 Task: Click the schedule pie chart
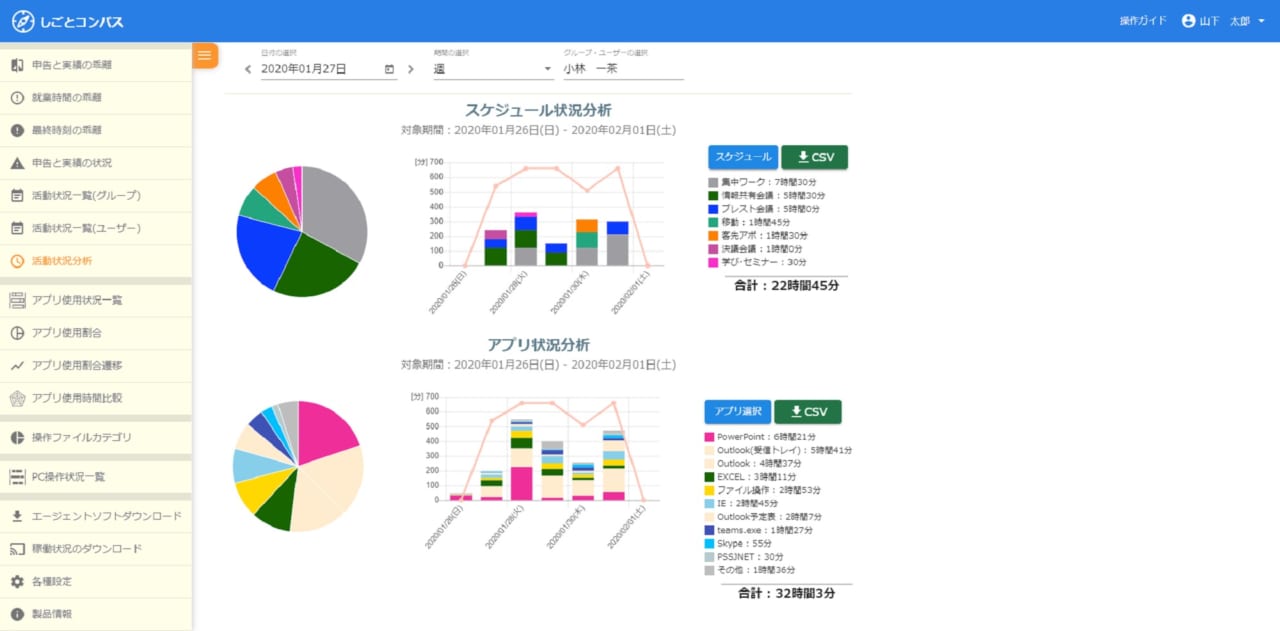302,232
